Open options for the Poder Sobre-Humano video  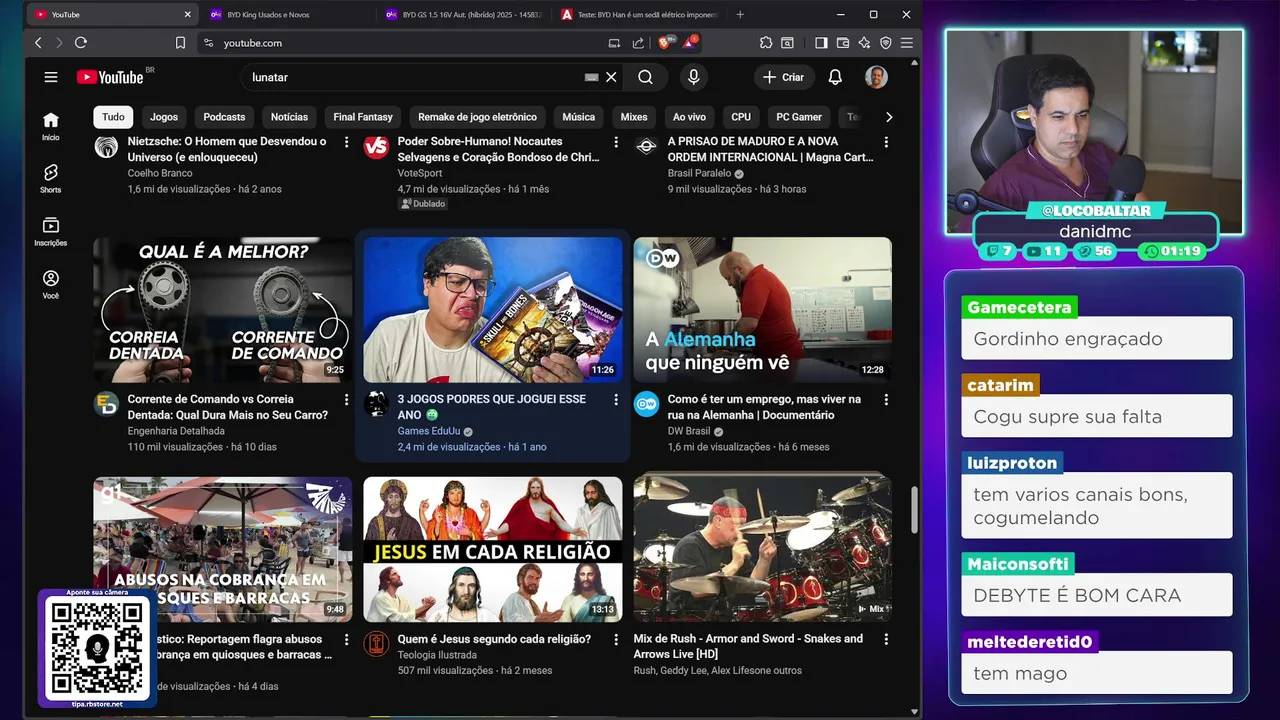[x=616, y=143]
